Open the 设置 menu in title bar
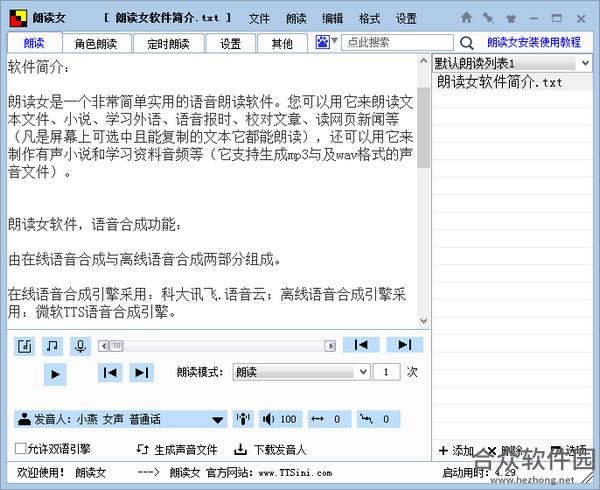 [x=406, y=18]
